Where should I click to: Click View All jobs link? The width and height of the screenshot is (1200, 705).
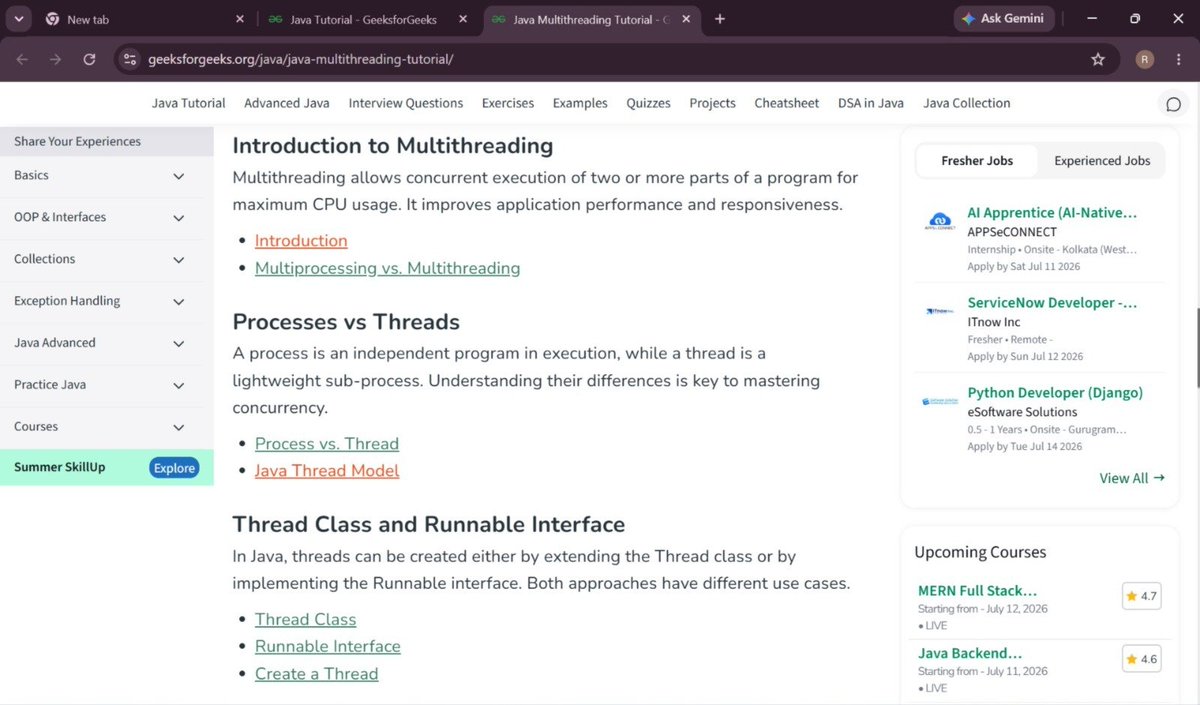point(1132,478)
